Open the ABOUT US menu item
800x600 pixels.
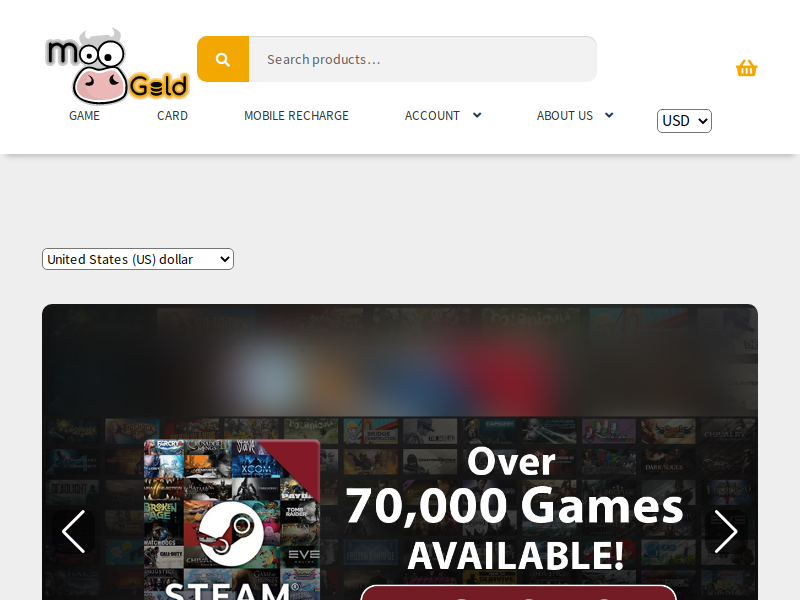tap(565, 116)
